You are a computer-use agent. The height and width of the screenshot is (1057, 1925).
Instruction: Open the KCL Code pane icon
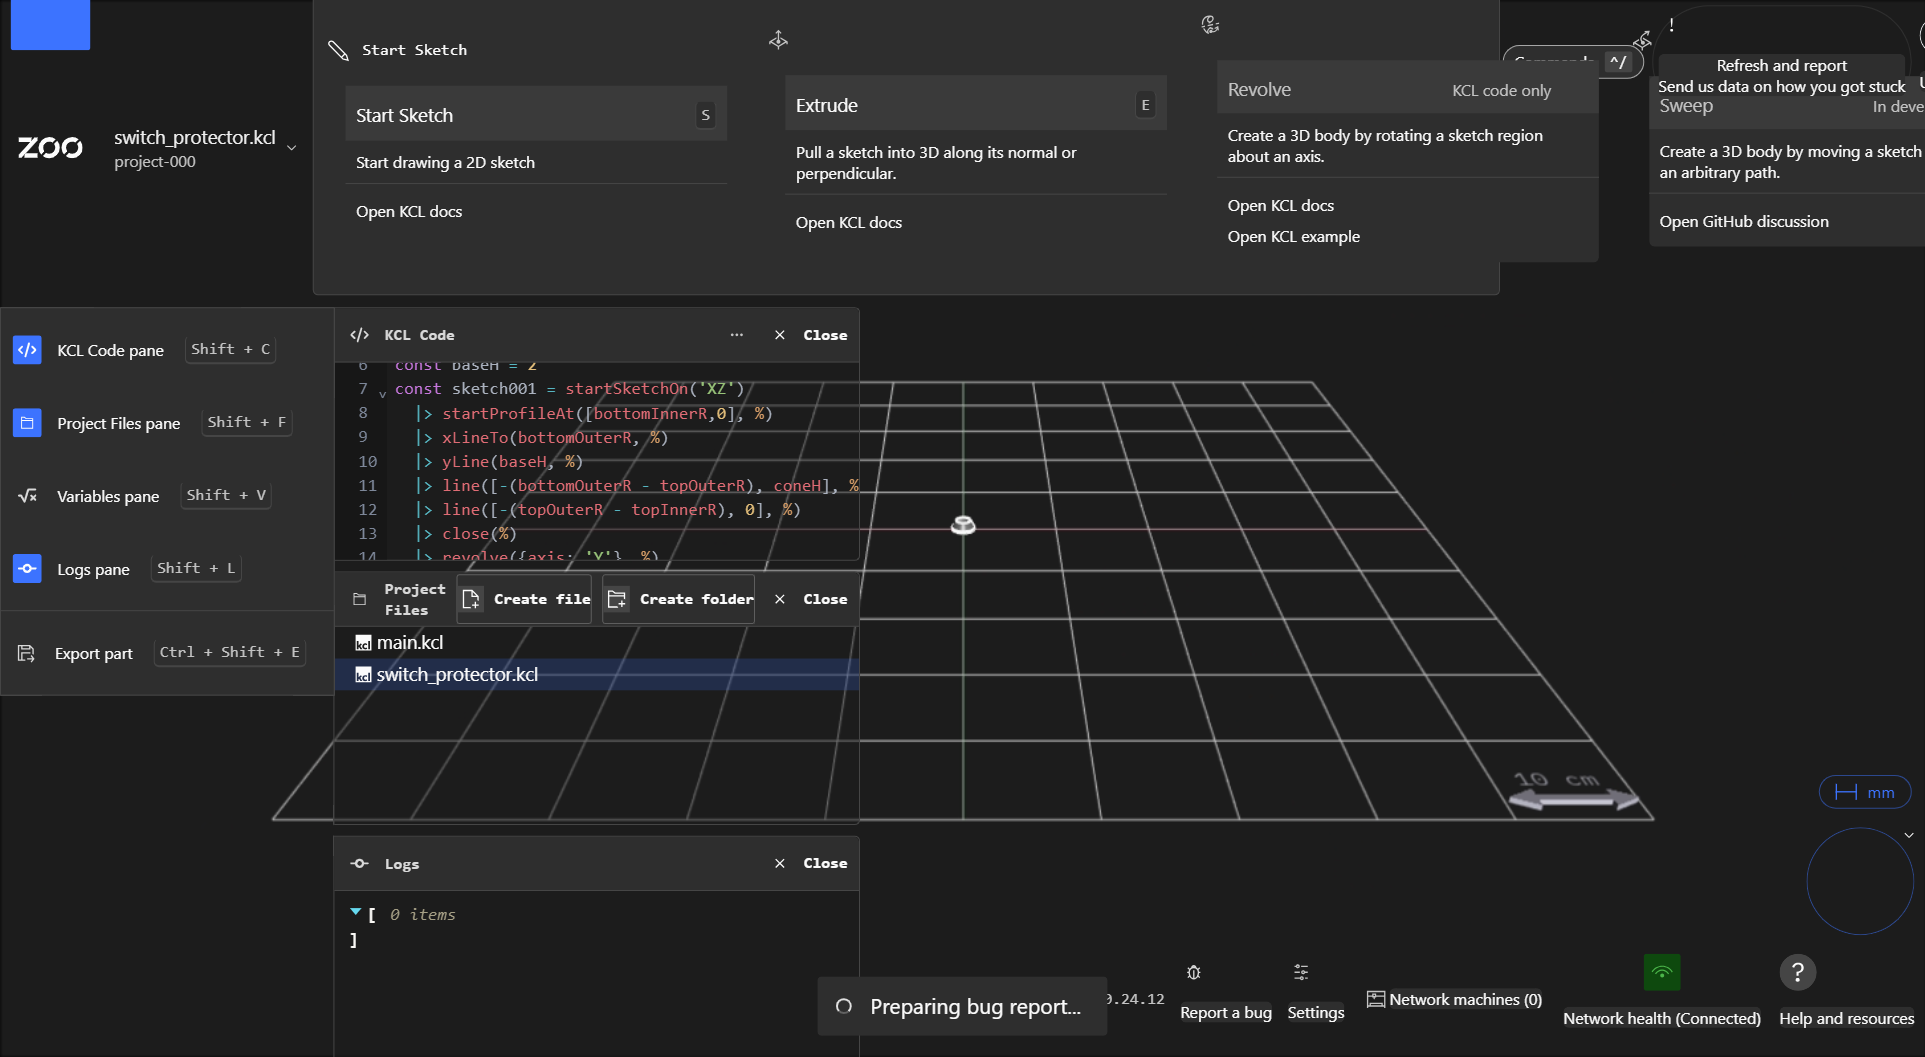point(27,350)
